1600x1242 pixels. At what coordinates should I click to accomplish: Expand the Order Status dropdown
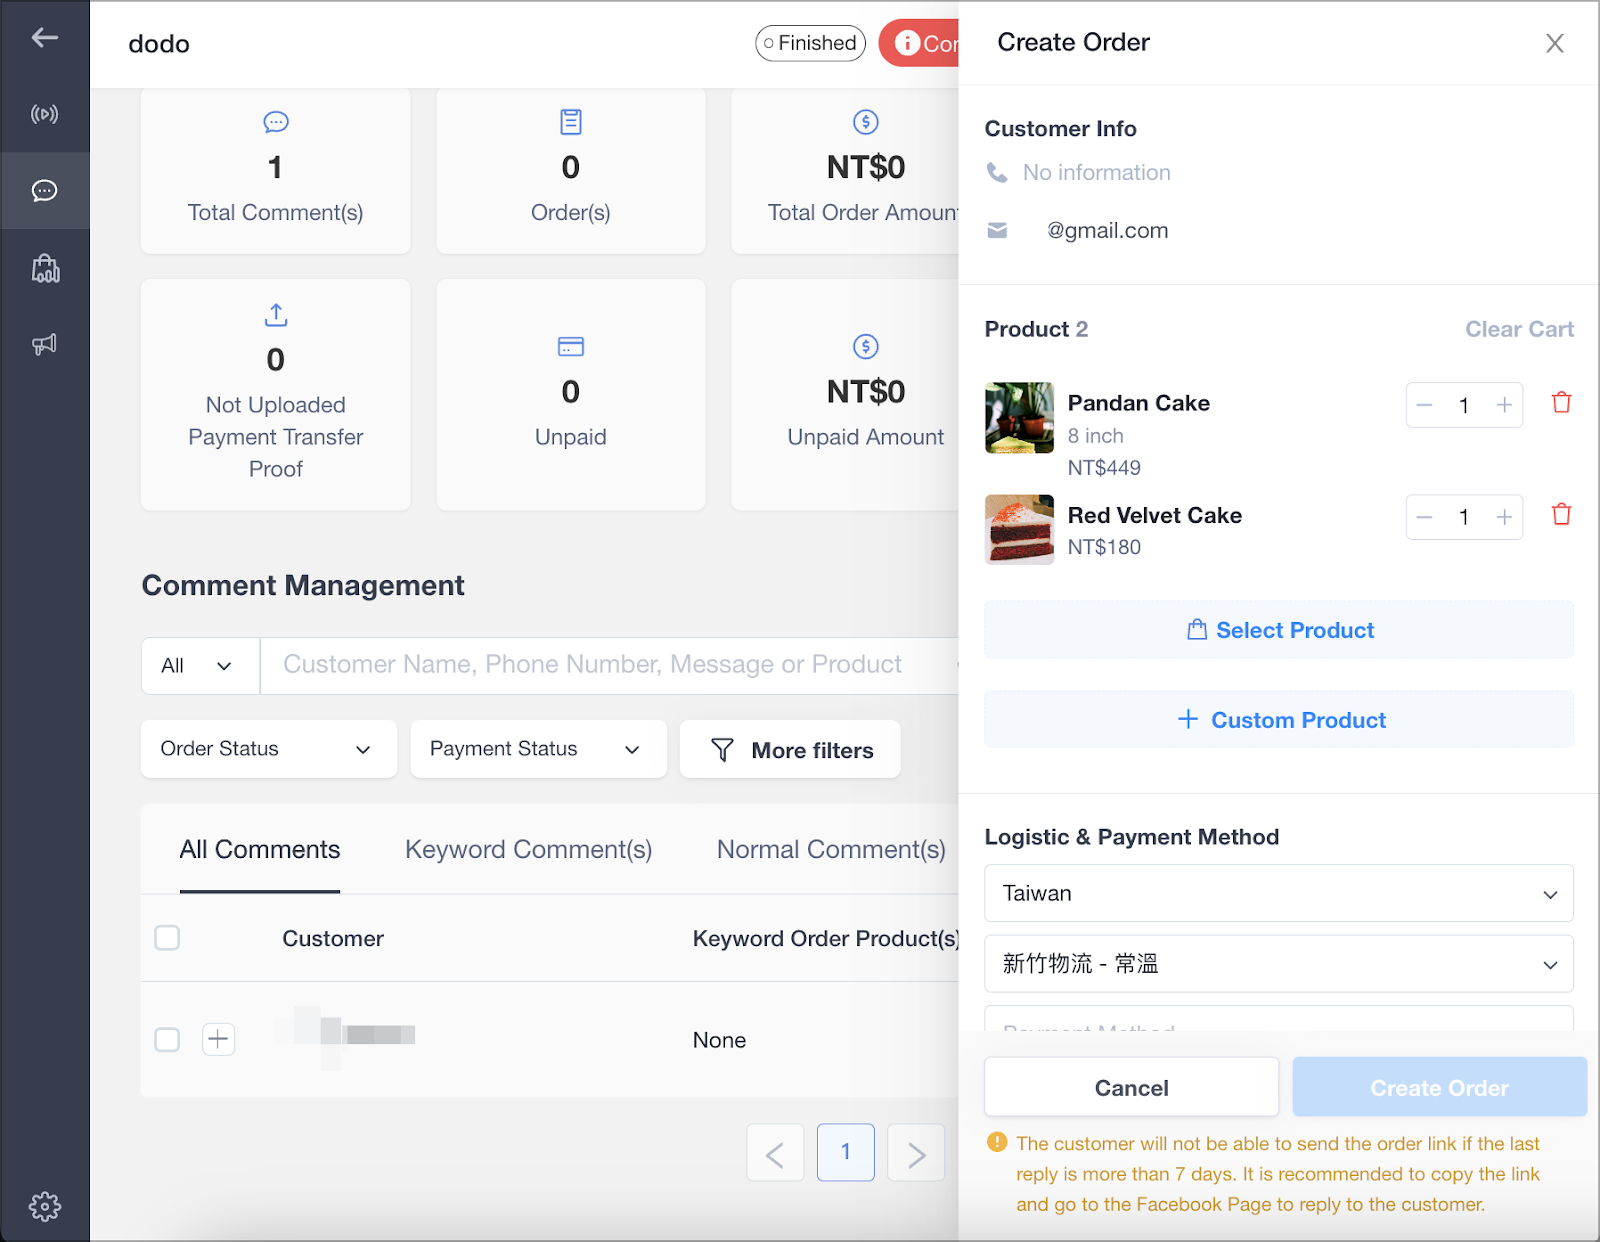[268, 749]
